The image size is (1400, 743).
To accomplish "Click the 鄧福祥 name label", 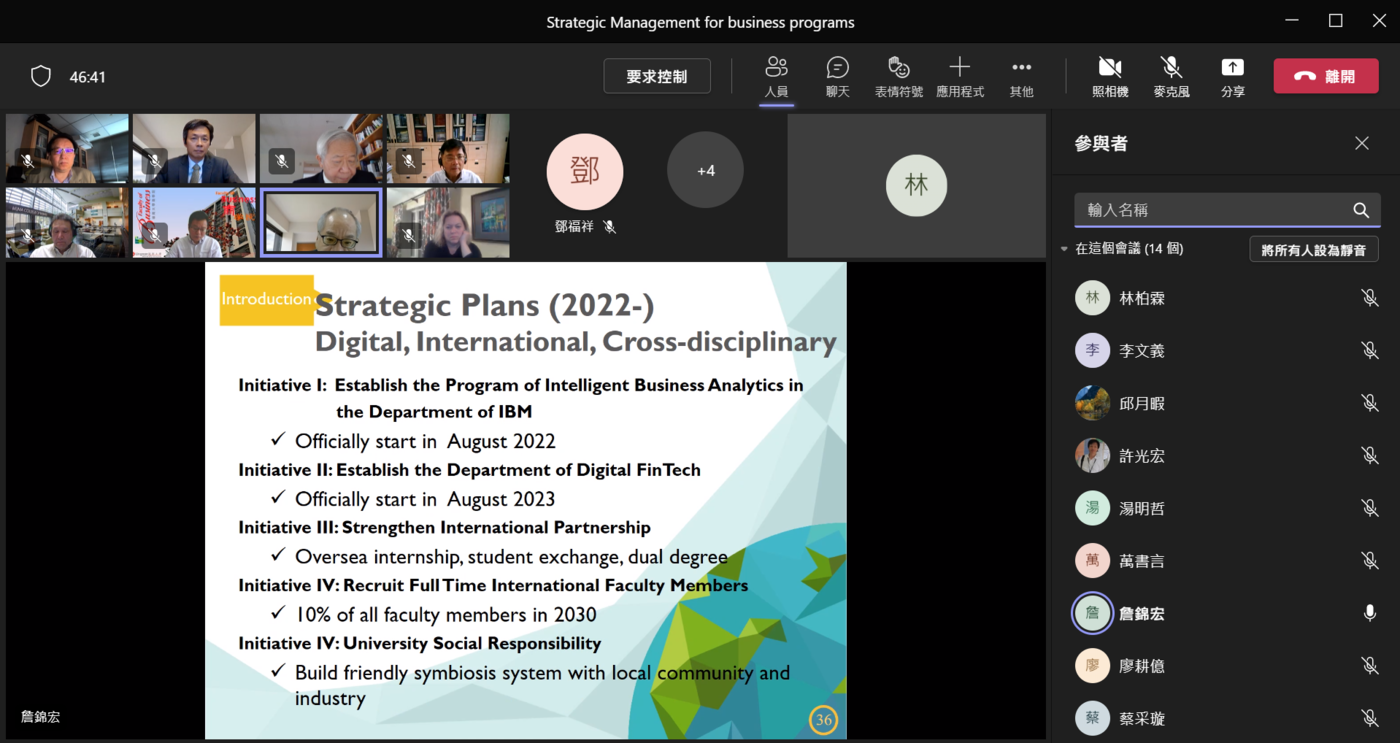I will (x=574, y=227).
